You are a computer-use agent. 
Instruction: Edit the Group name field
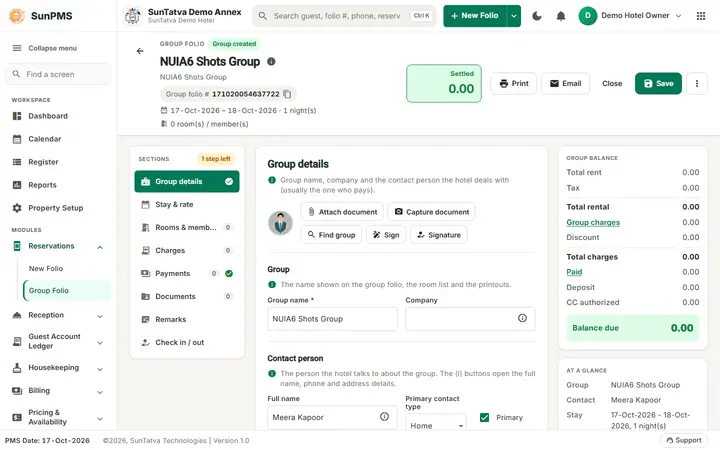click(x=332, y=319)
